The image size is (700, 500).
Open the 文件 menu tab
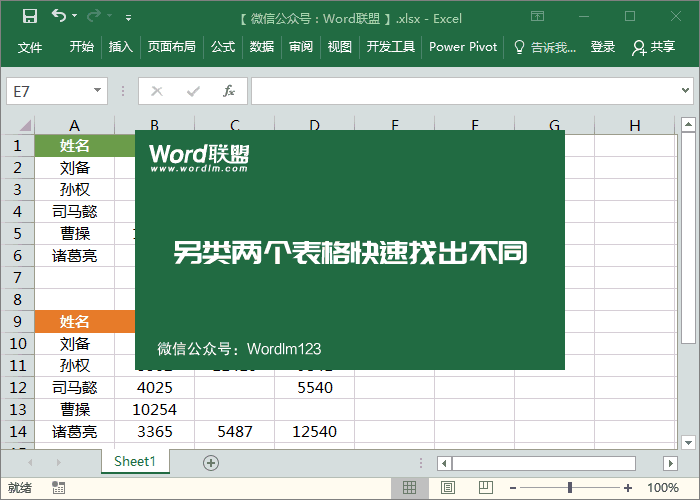(x=30, y=47)
